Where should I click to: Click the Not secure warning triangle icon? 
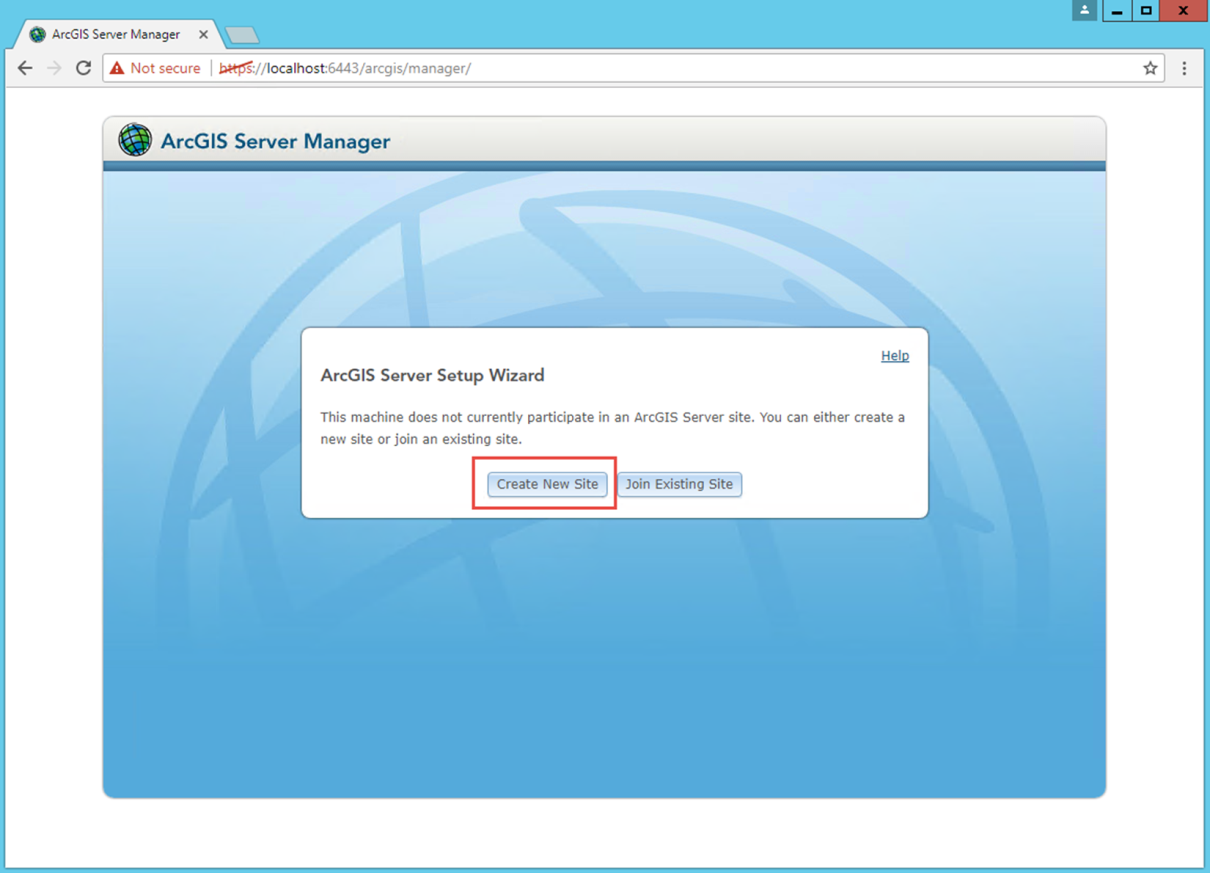click(117, 68)
